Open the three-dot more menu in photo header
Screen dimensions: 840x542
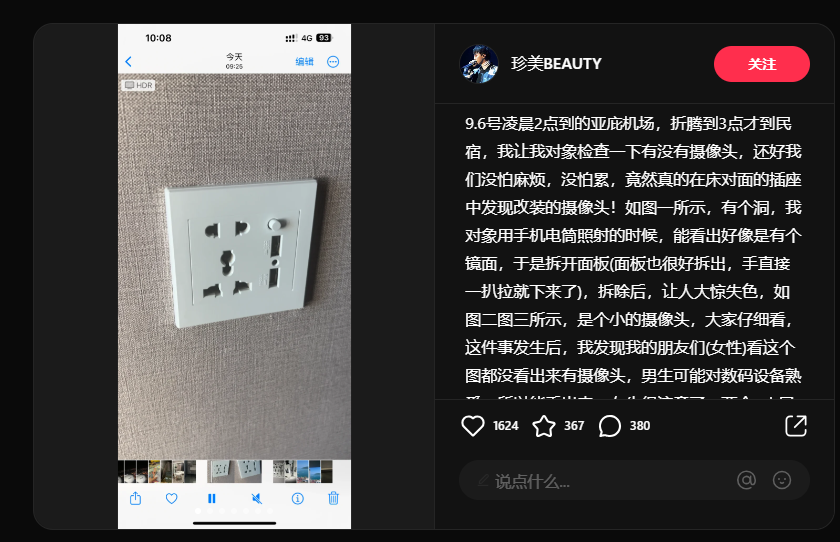coord(333,62)
